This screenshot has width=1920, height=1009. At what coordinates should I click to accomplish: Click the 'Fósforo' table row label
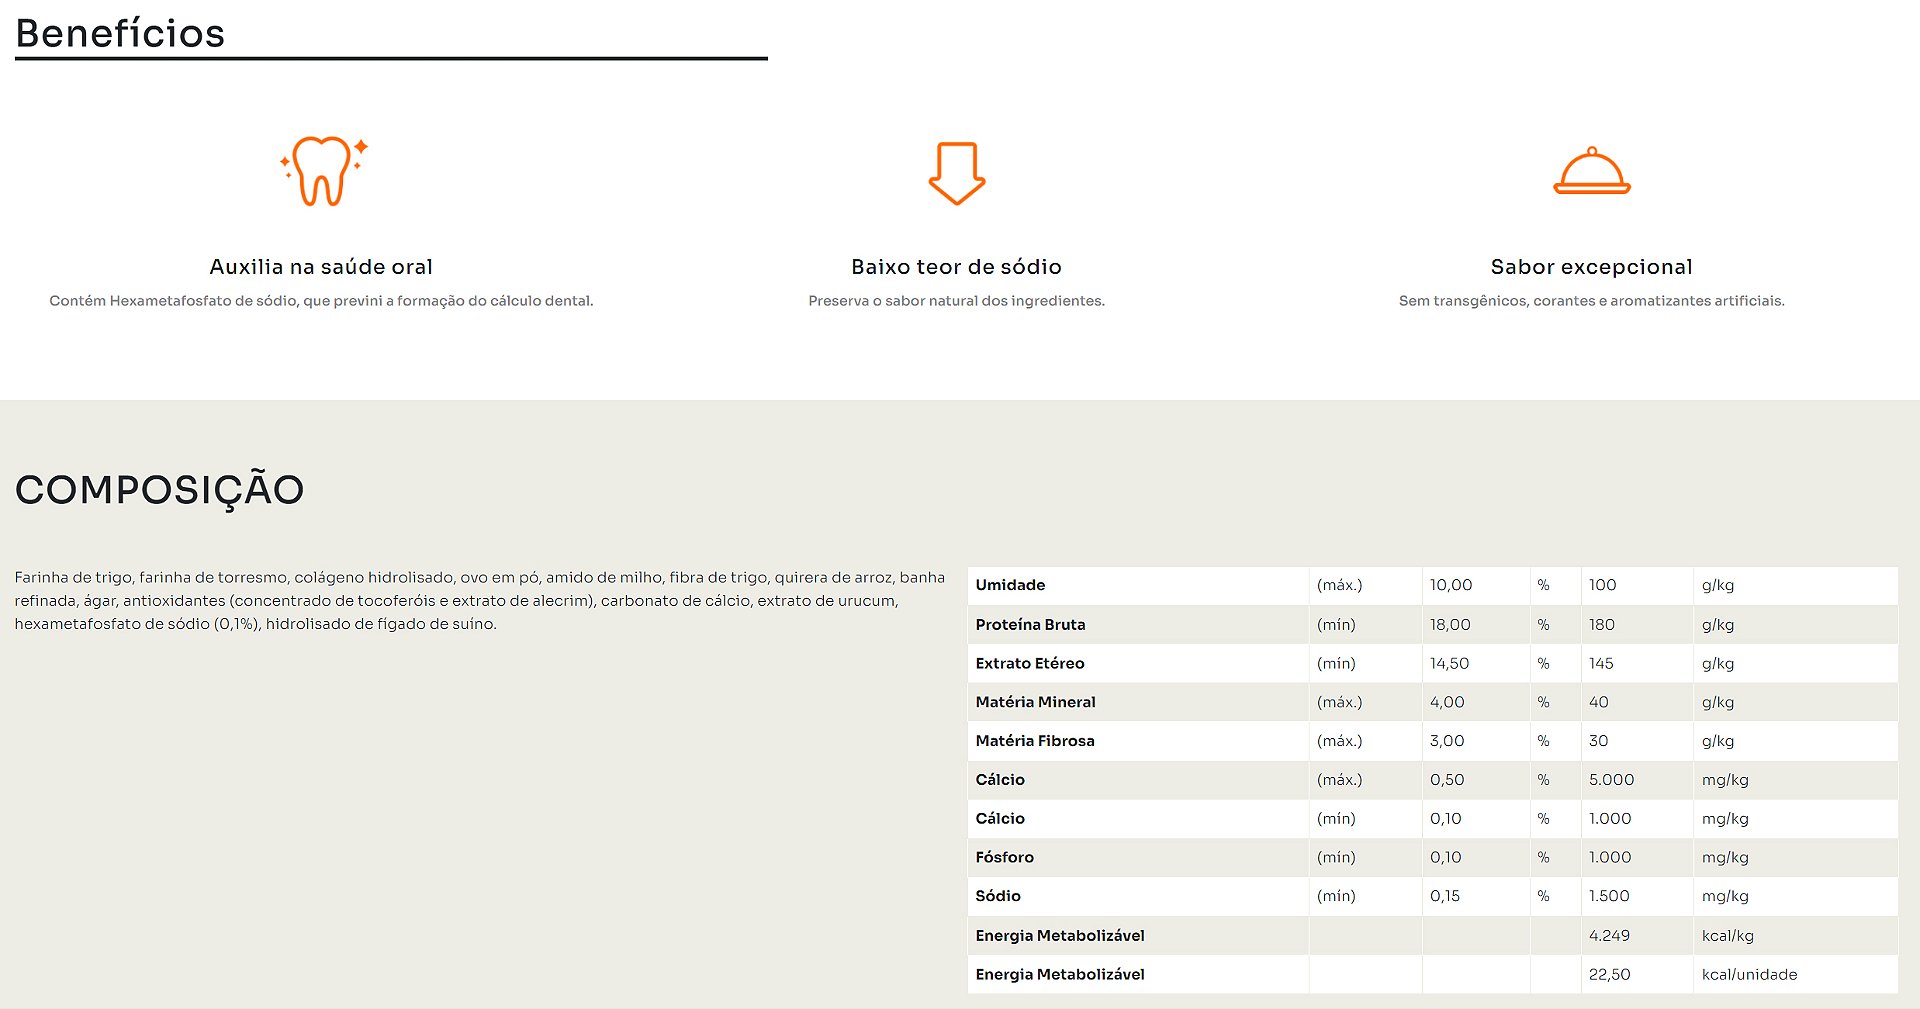(x=1004, y=857)
